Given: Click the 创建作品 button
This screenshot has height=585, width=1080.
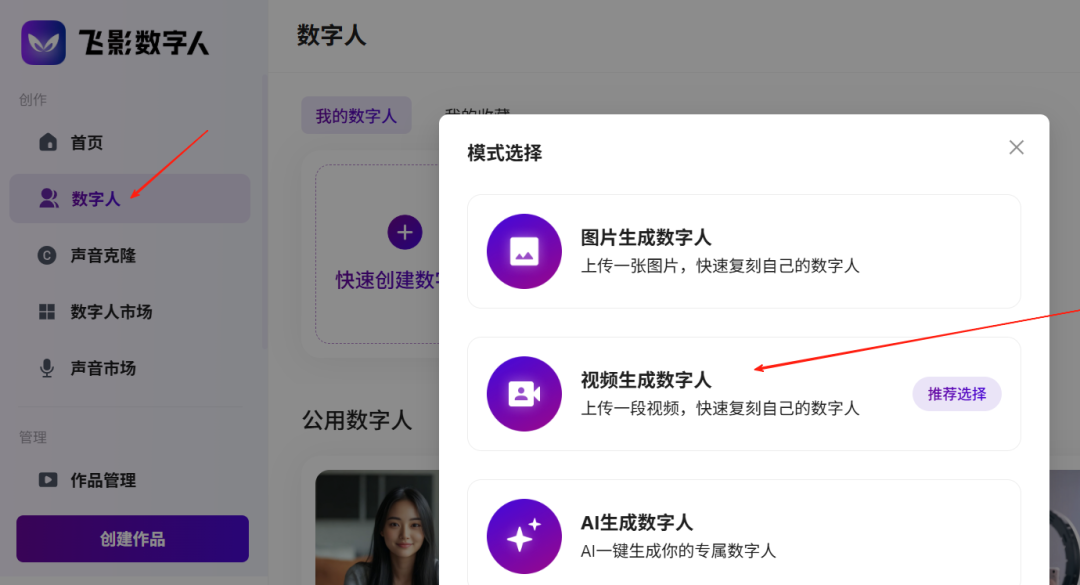Looking at the screenshot, I should tap(133, 539).
